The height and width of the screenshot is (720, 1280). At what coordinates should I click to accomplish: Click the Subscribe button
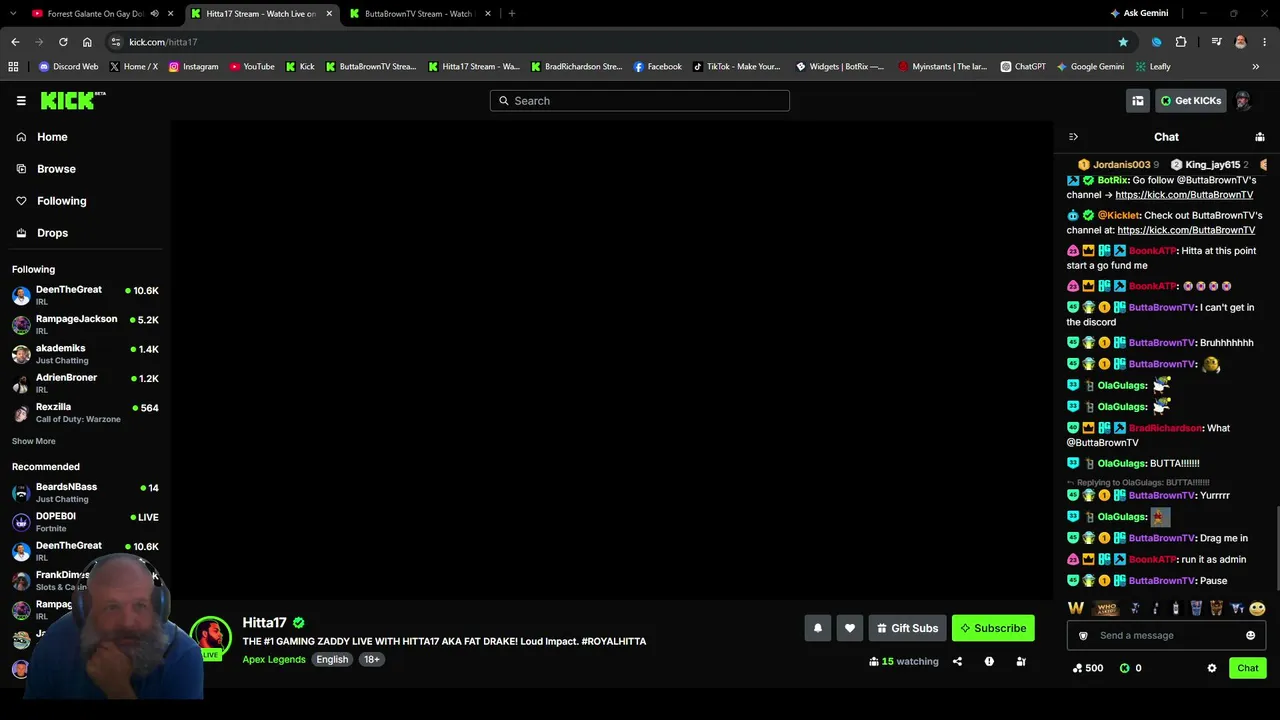(993, 628)
